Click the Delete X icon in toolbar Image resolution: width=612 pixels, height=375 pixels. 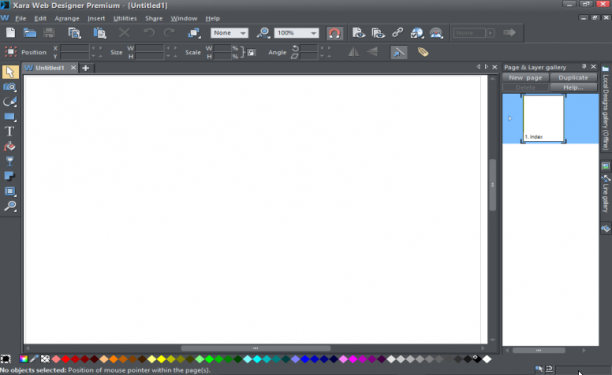[x=124, y=33]
